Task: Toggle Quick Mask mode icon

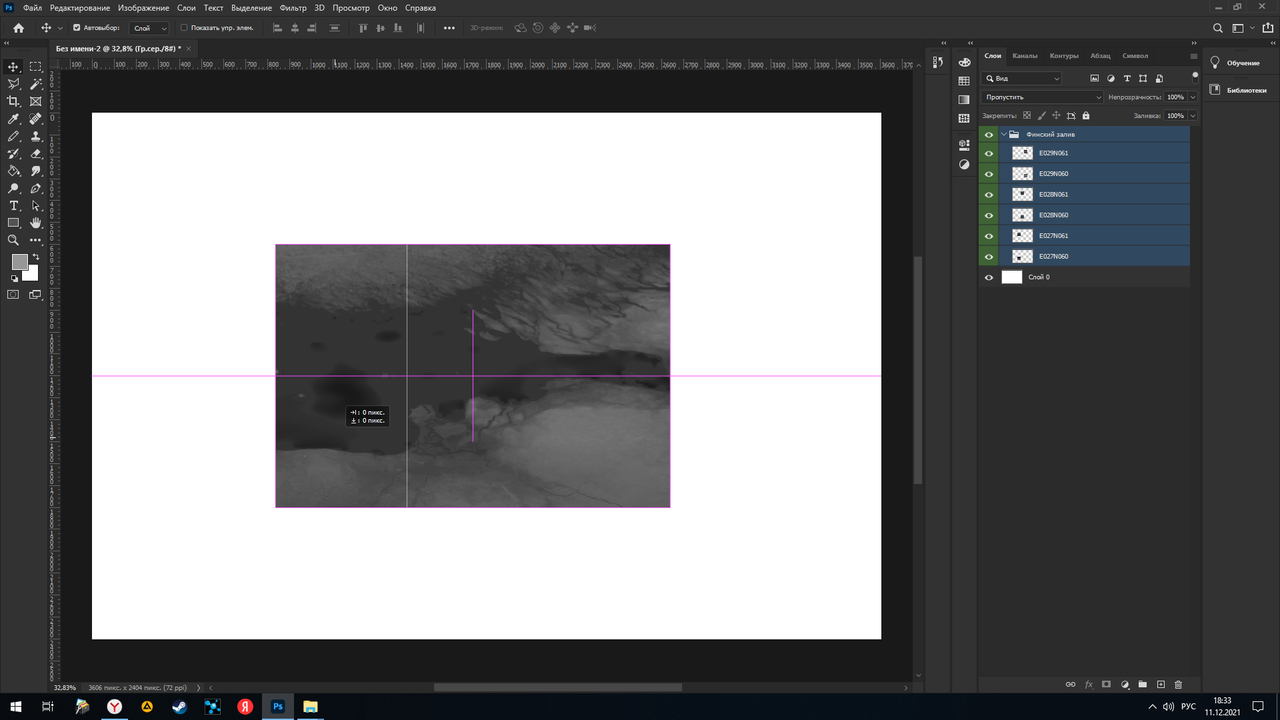Action: tap(13, 295)
